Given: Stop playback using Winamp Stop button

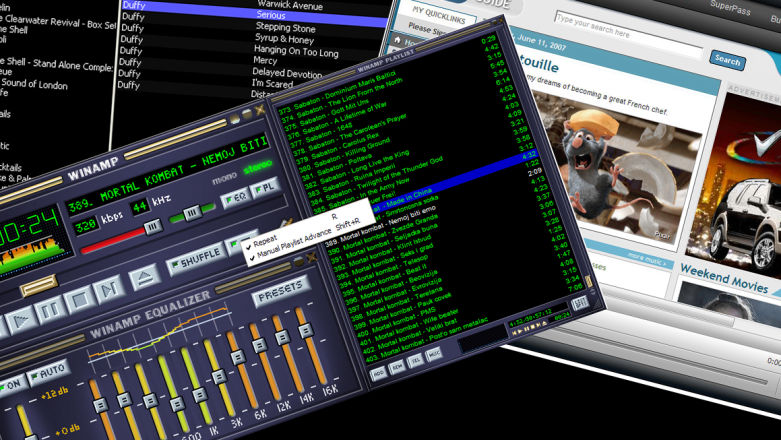Looking at the screenshot, I should click(x=80, y=299).
